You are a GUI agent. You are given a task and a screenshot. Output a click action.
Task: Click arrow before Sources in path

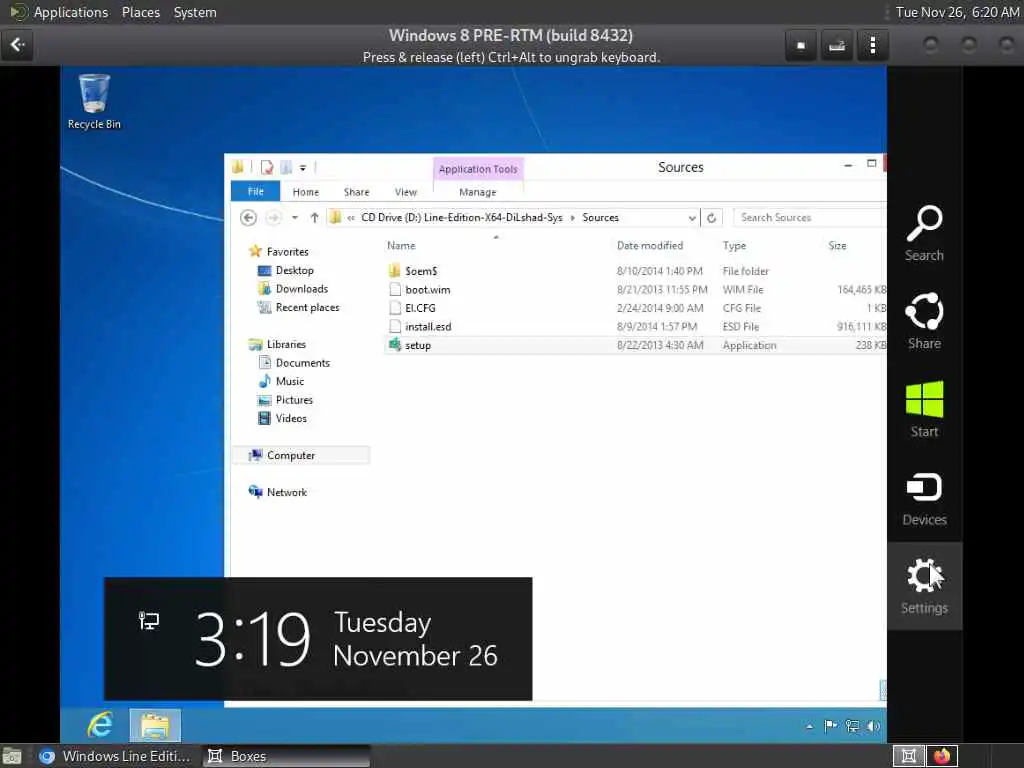coord(573,218)
